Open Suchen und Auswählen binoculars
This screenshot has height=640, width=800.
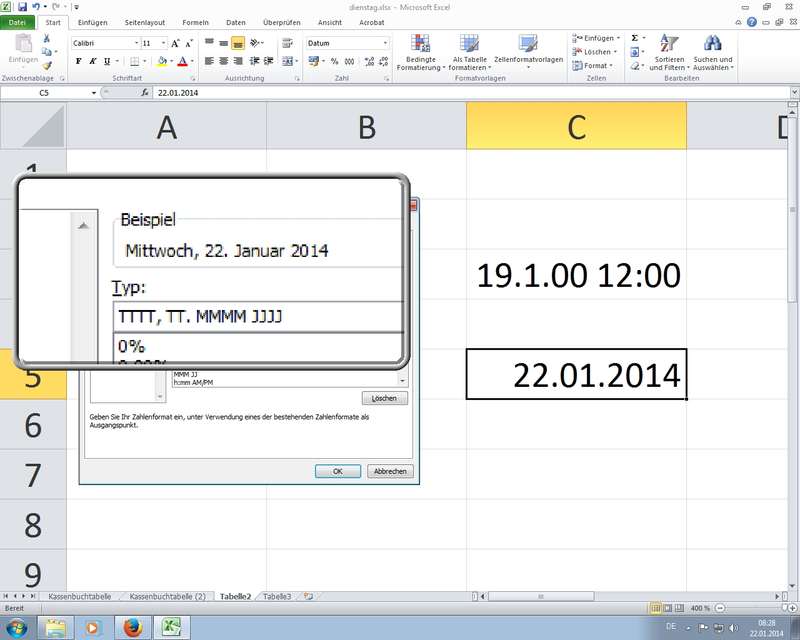tap(713, 53)
